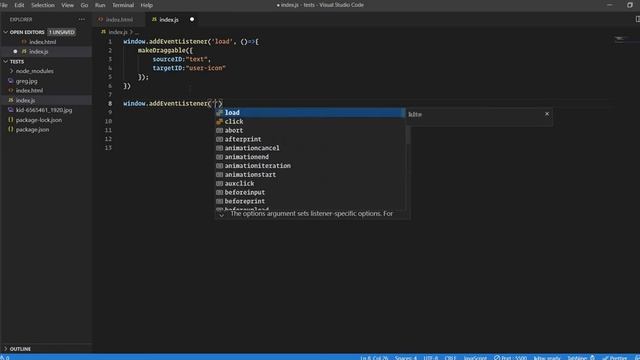Image resolution: width=640 pixels, height=360 pixels.
Task: Choose the 'beforeprint' suggestion
Action: 310,201
